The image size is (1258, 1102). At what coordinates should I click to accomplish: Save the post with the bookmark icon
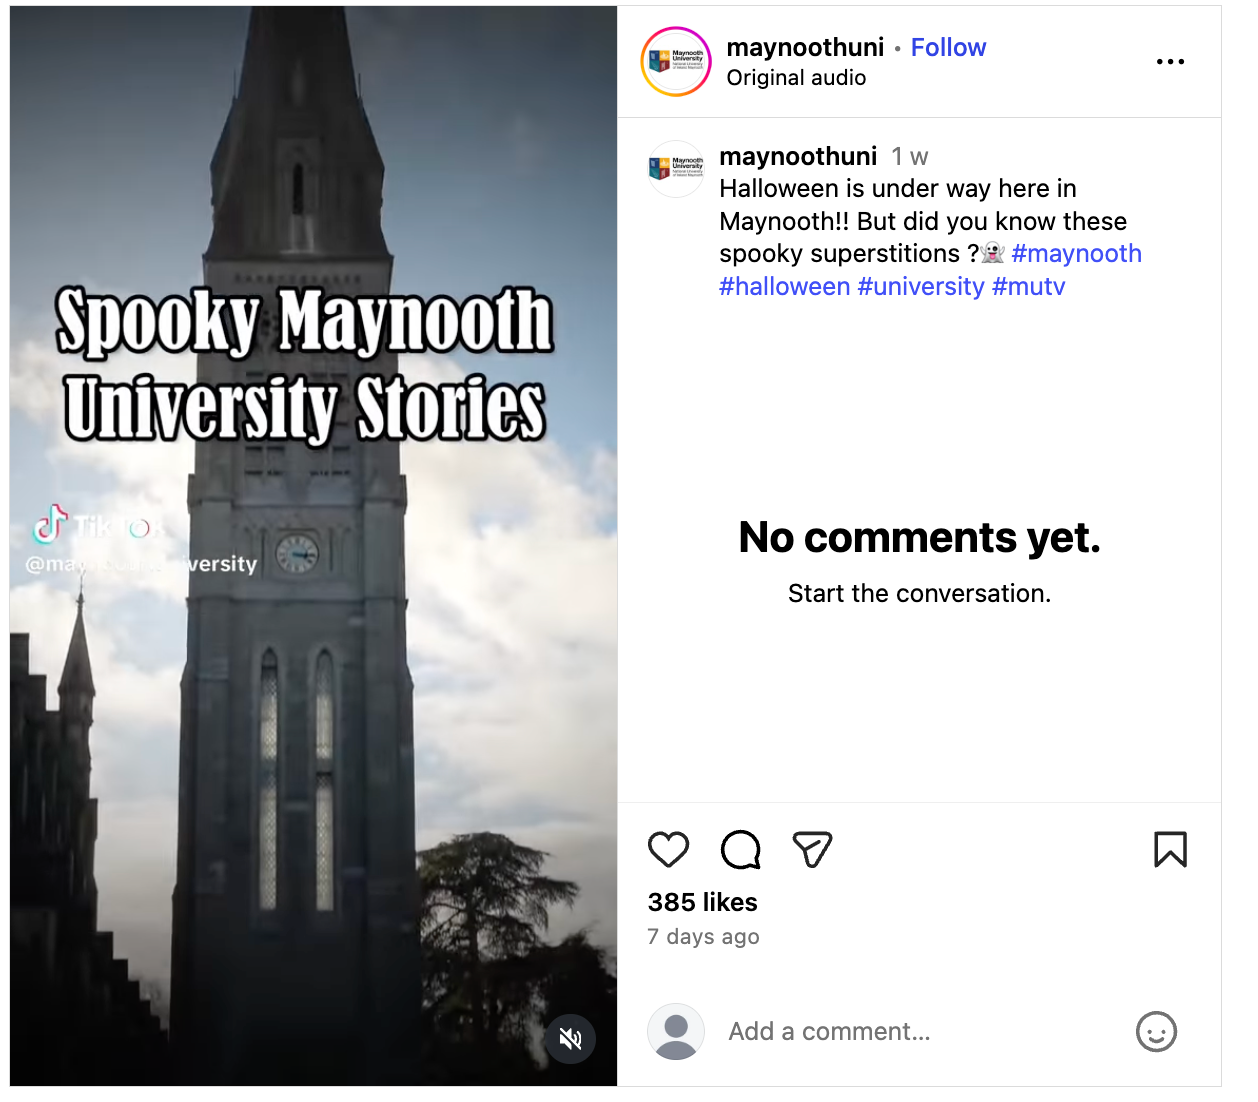click(1170, 849)
